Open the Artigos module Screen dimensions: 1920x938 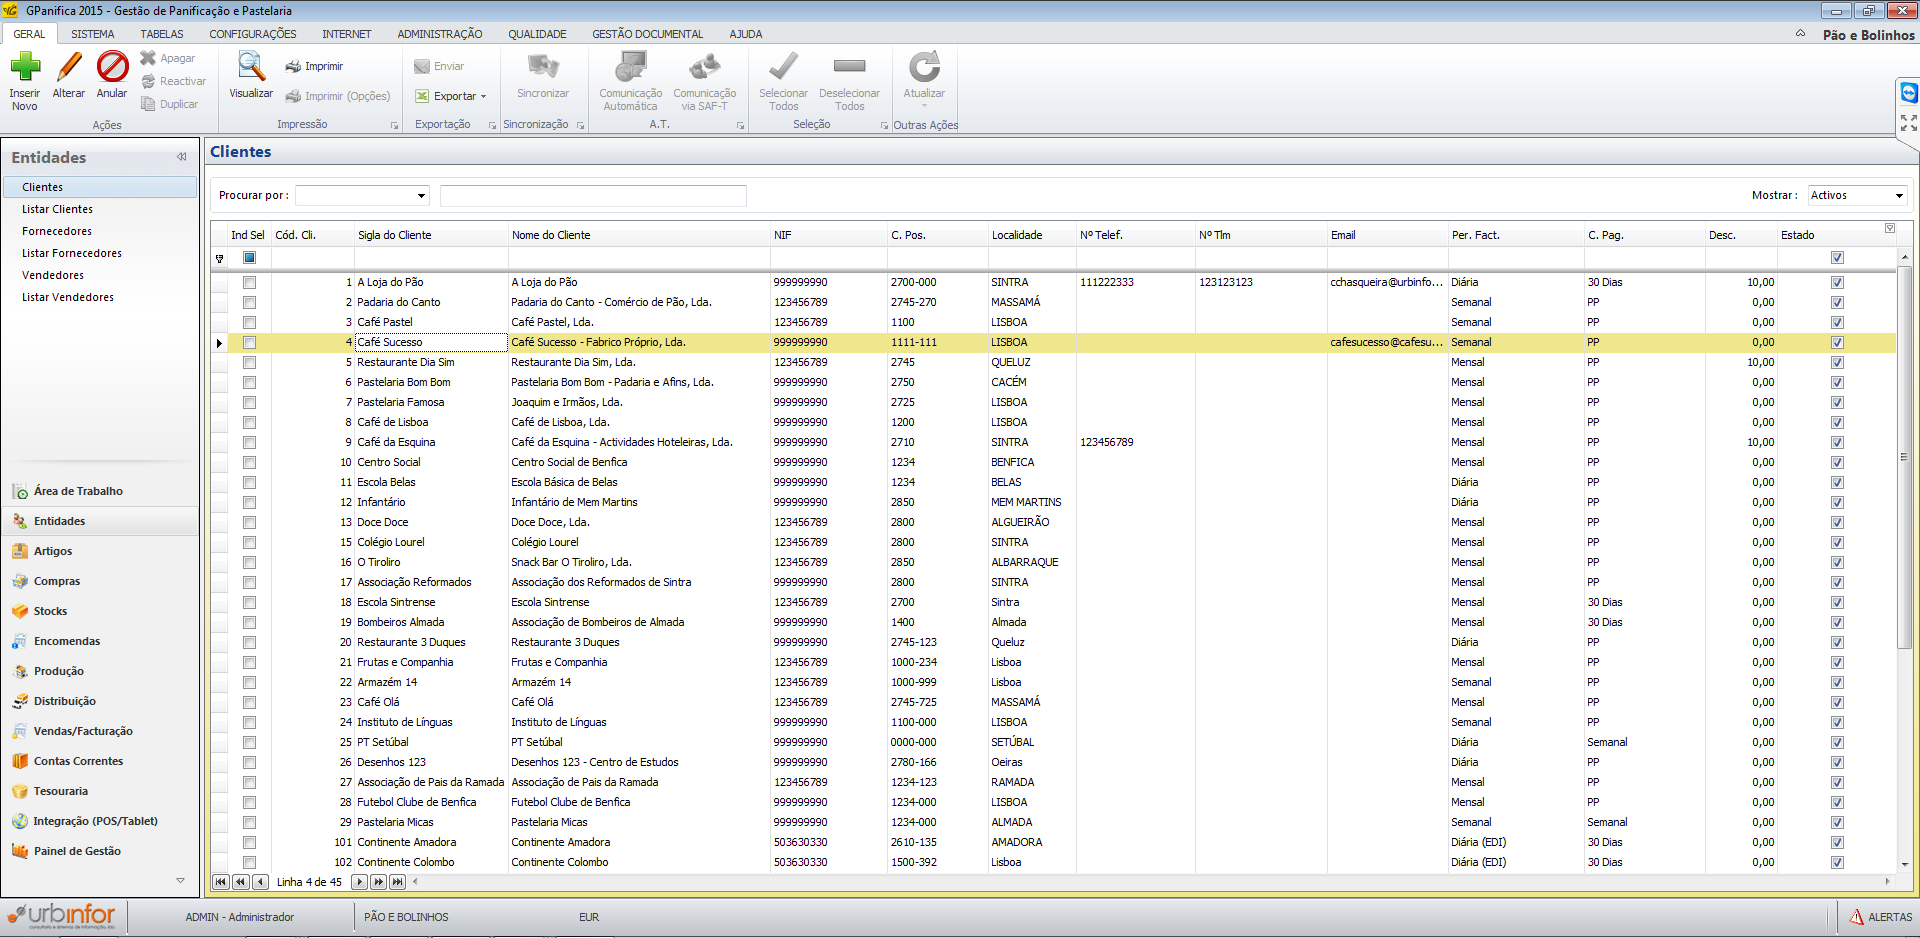tap(100, 551)
